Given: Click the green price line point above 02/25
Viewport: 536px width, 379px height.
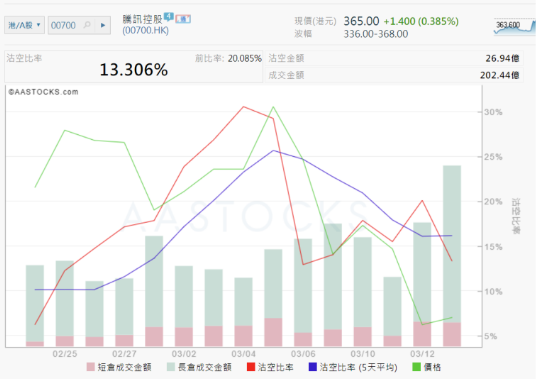Looking at the screenshot, I should pos(65,130).
